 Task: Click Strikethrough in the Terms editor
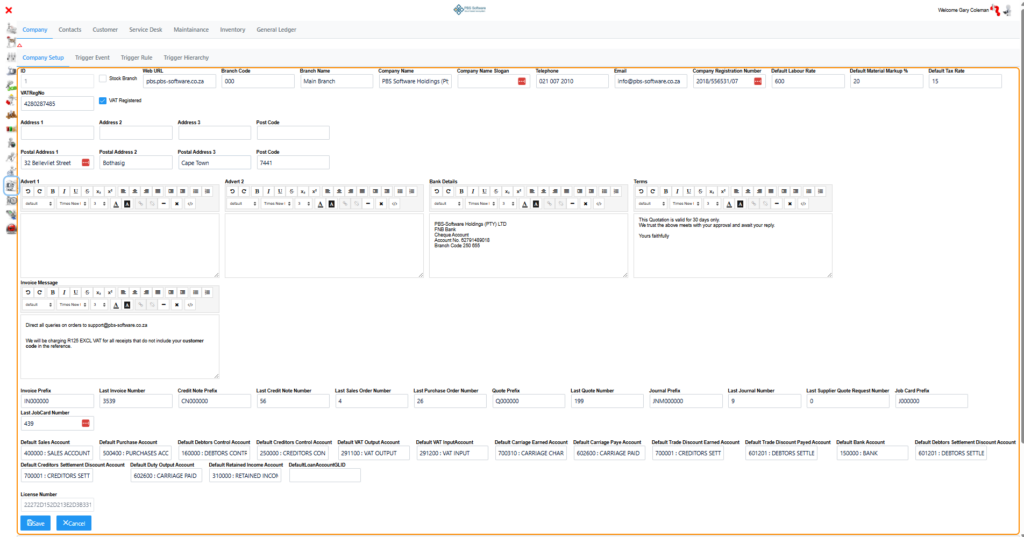coord(701,191)
